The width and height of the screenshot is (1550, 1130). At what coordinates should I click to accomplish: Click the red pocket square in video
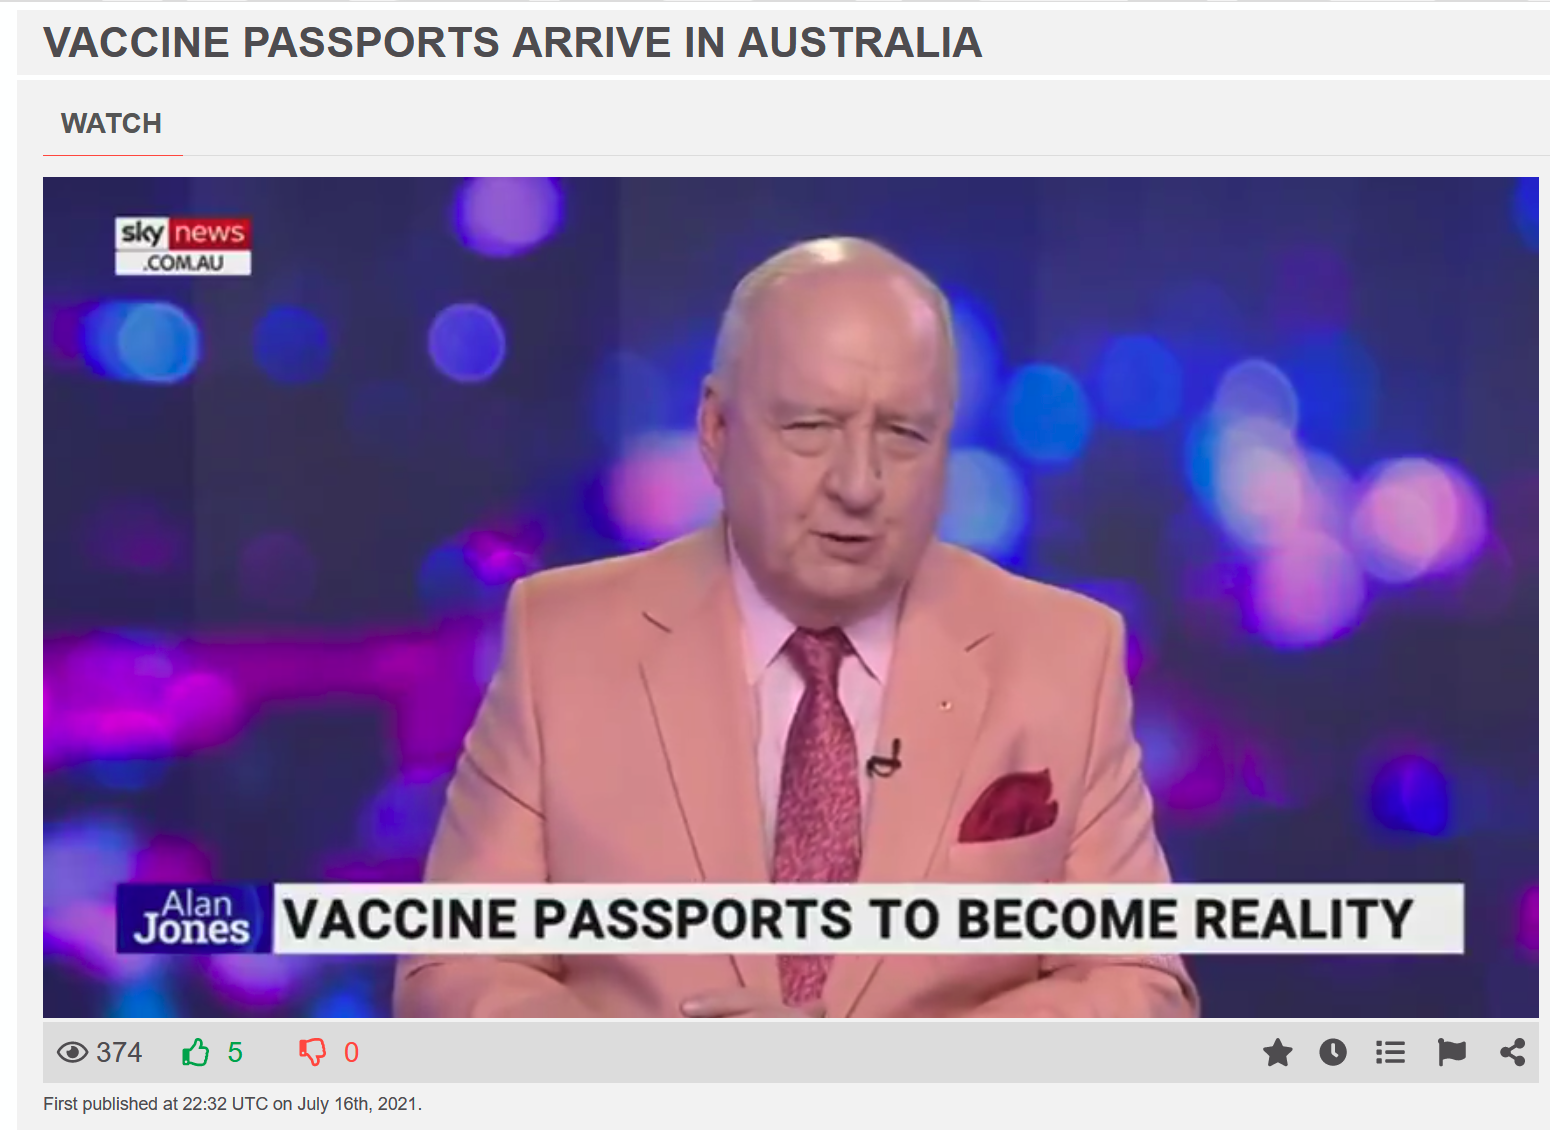tap(1007, 806)
